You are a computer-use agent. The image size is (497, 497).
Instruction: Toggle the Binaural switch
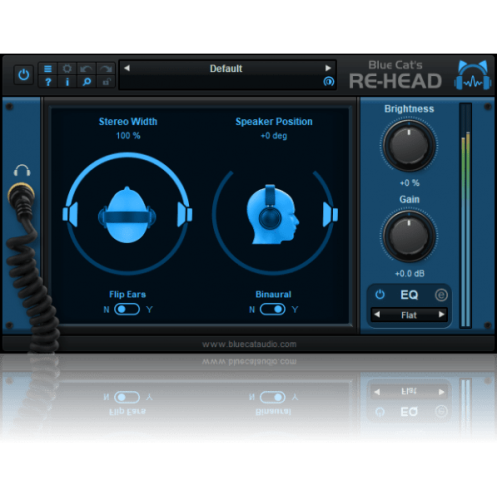(x=273, y=309)
